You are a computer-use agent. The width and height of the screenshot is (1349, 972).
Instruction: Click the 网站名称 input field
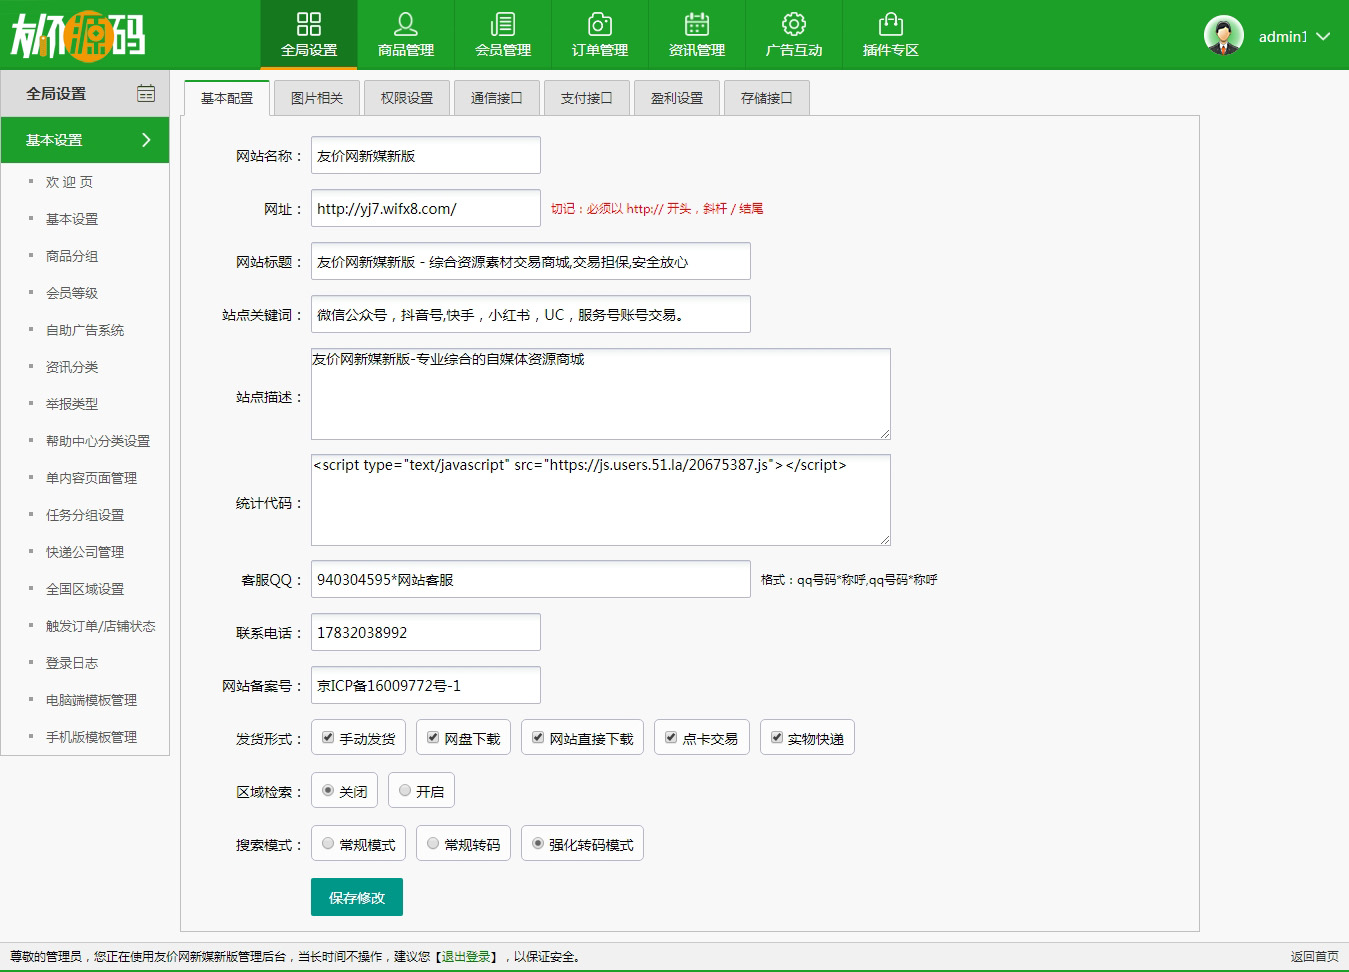tap(426, 155)
